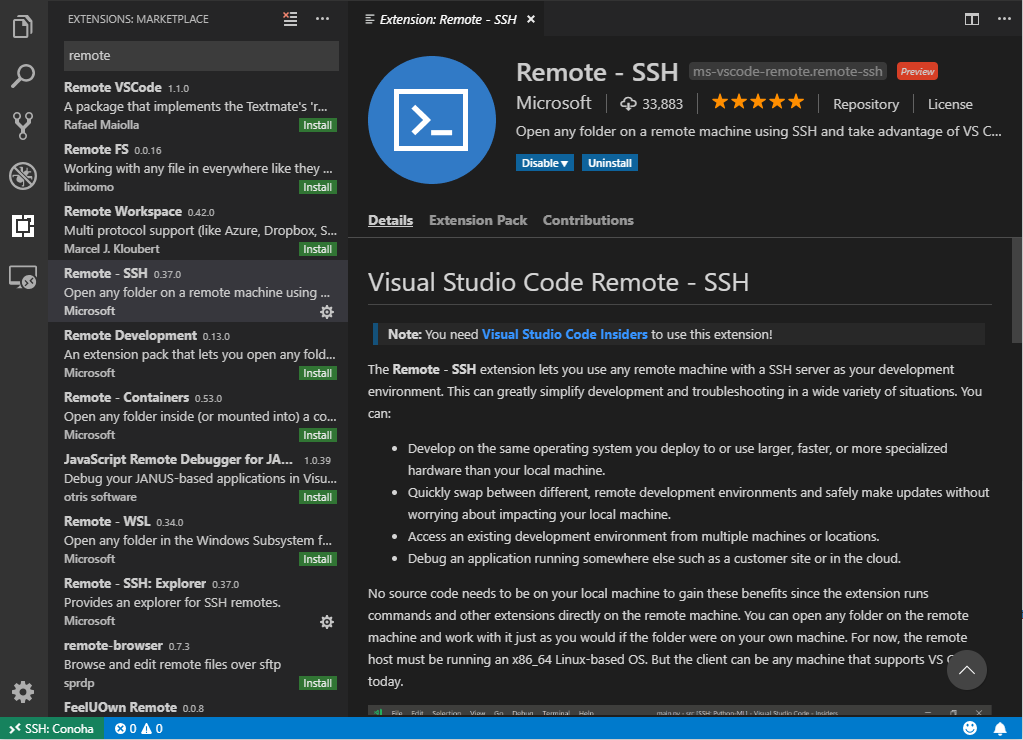
Task: Open the Extensions view more actions menu
Action: tap(322, 18)
